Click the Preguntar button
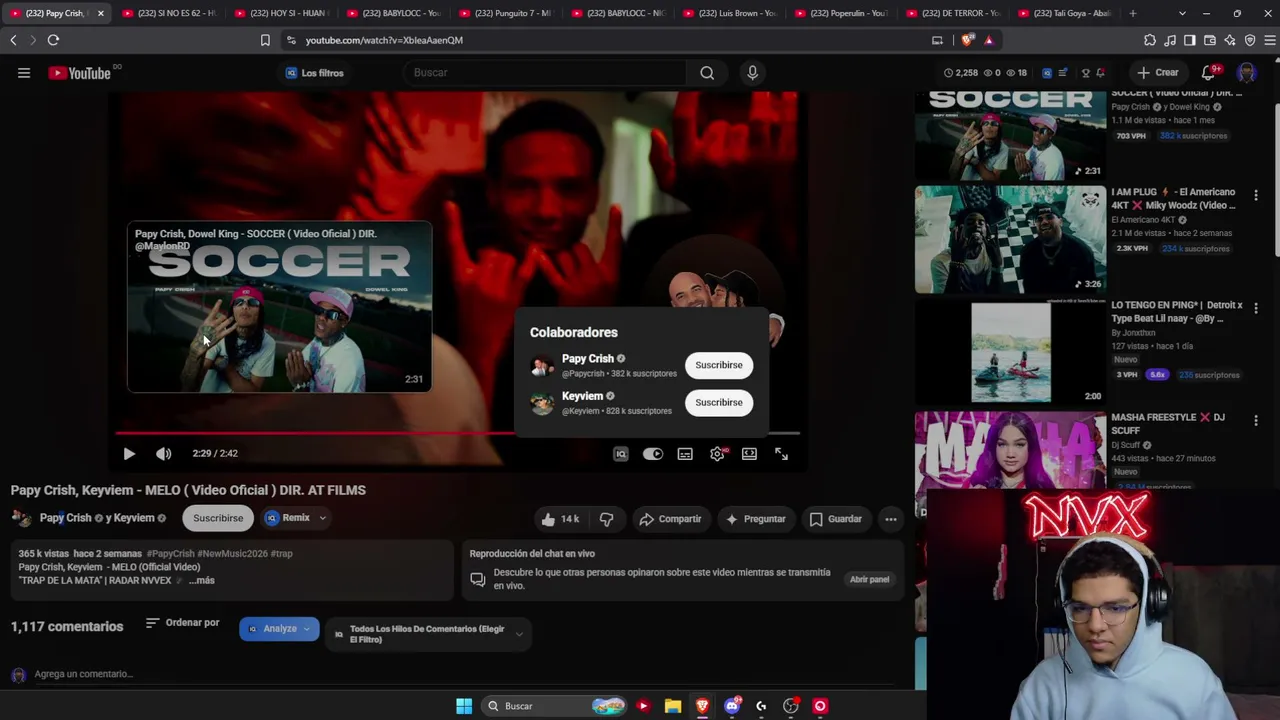1280x720 pixels. pyautogui.click(x=756, y=519)
